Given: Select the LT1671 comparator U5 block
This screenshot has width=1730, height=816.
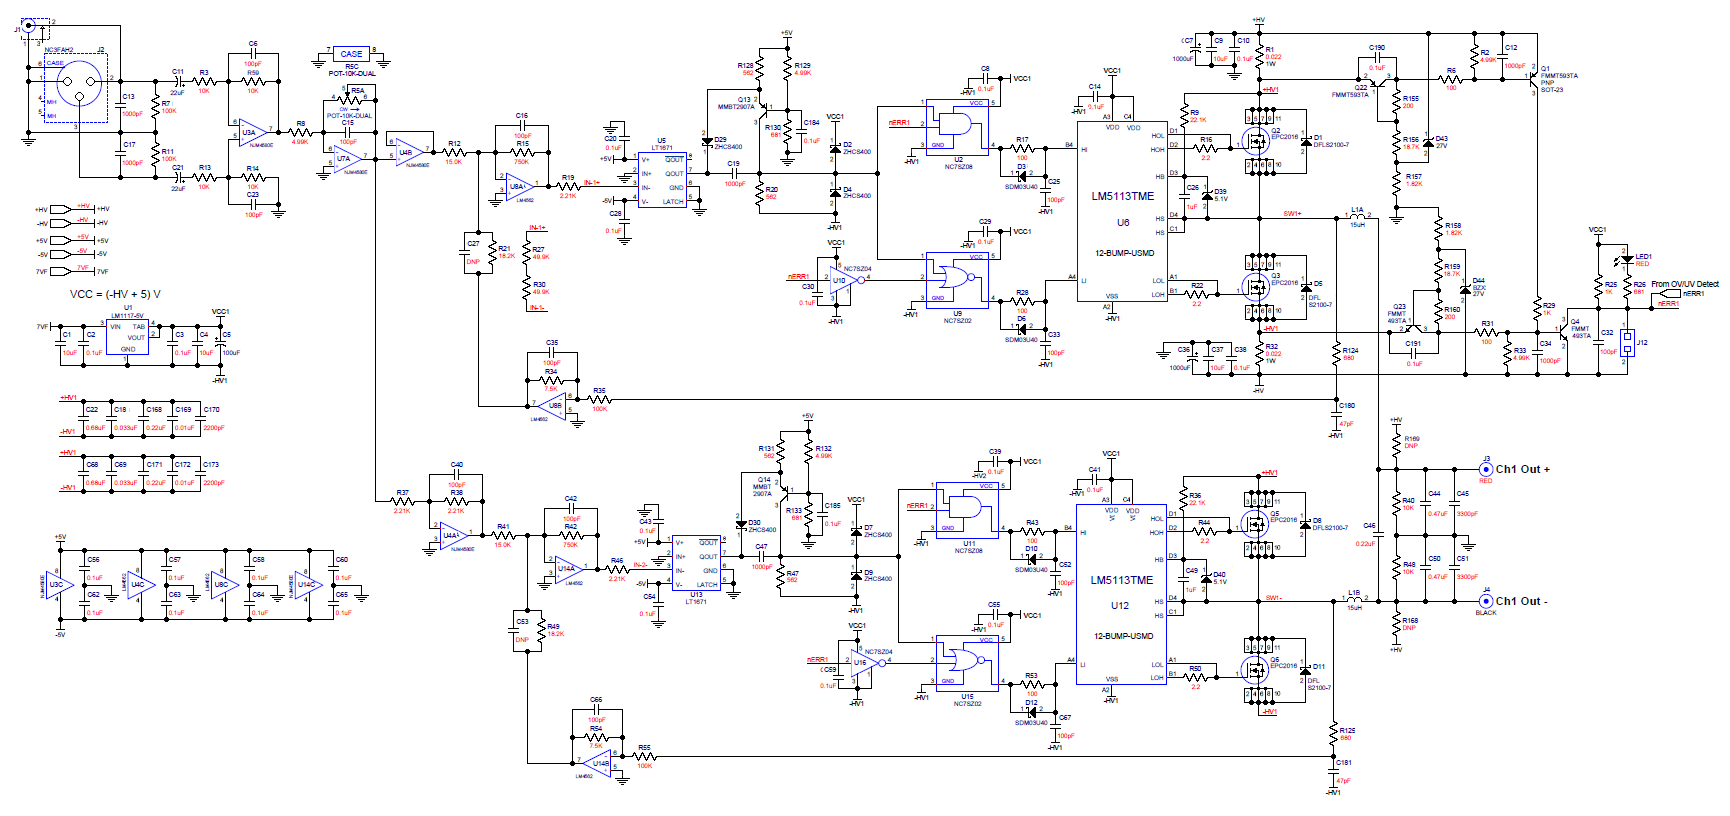Looking at the screenshot, I should [x=662, y=180].
